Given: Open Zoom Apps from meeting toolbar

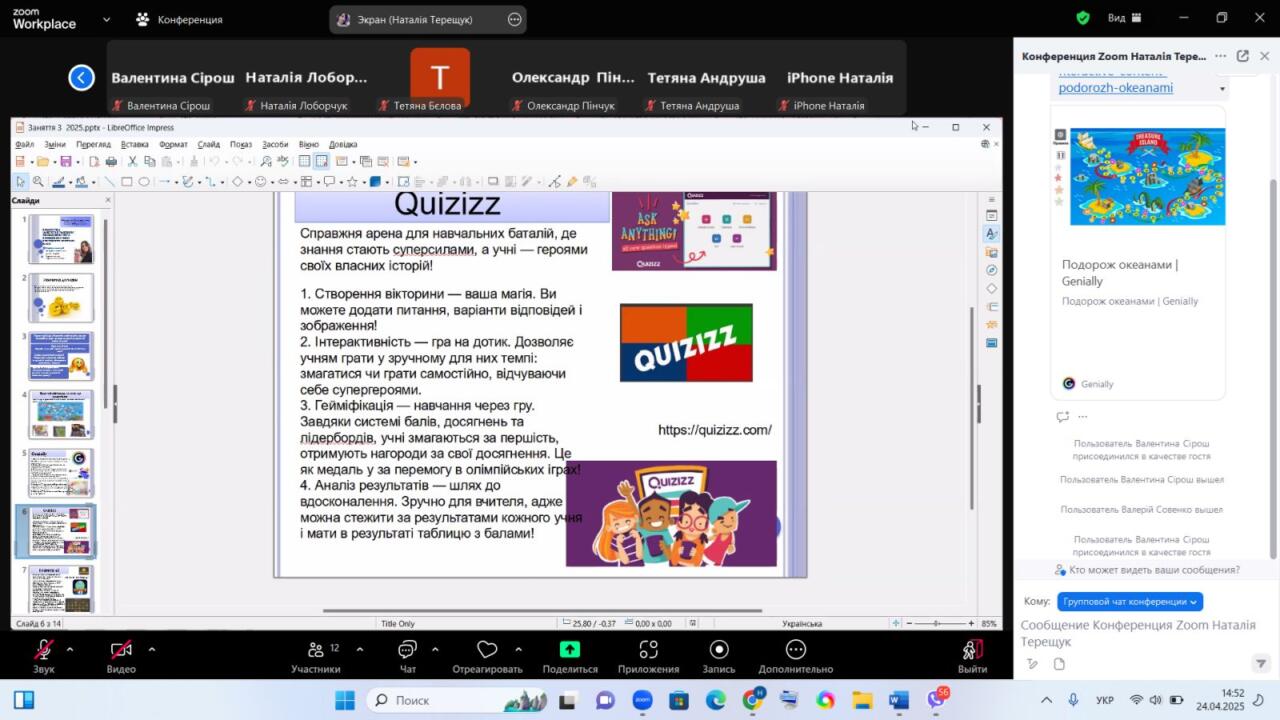Looking at the screenshot, I should pos(648,655).
